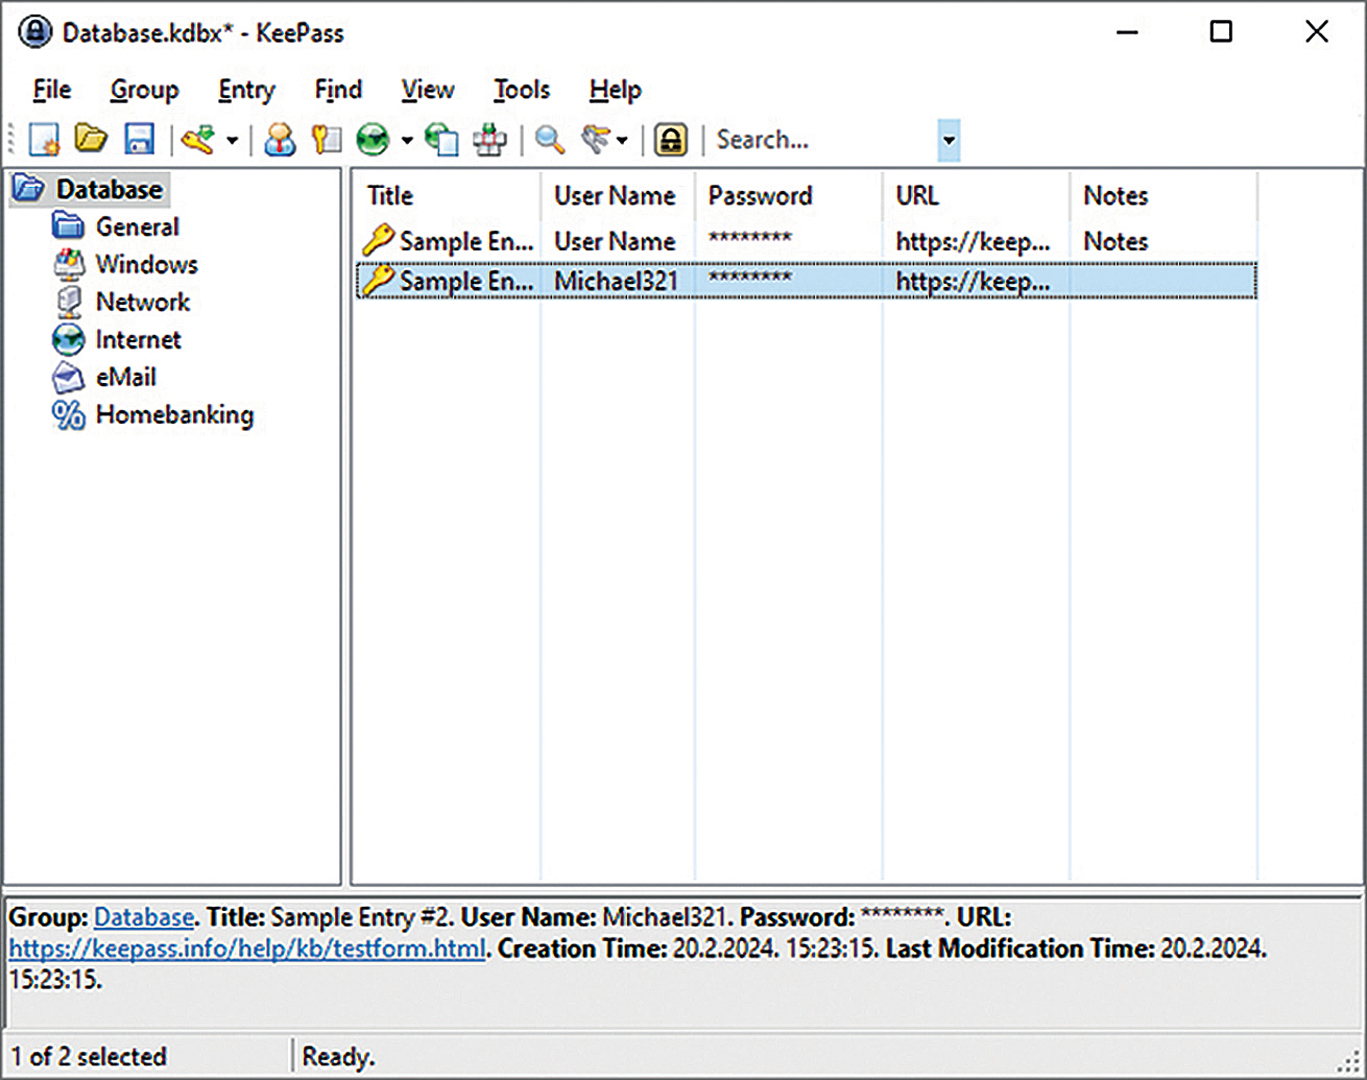Open the Add Entry dropdown arrow
The height and width of the screenshot is (1080, 1367).
(232, 140)
